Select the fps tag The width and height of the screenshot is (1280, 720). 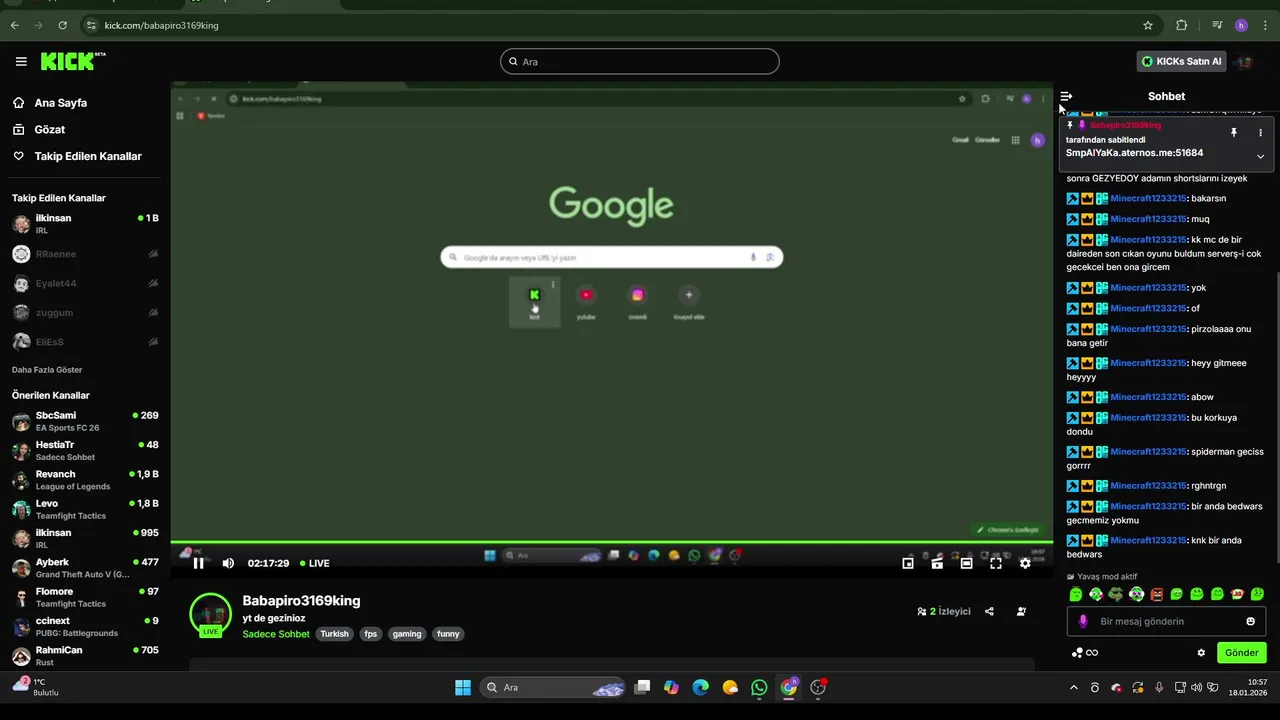[x=370, y=634]
